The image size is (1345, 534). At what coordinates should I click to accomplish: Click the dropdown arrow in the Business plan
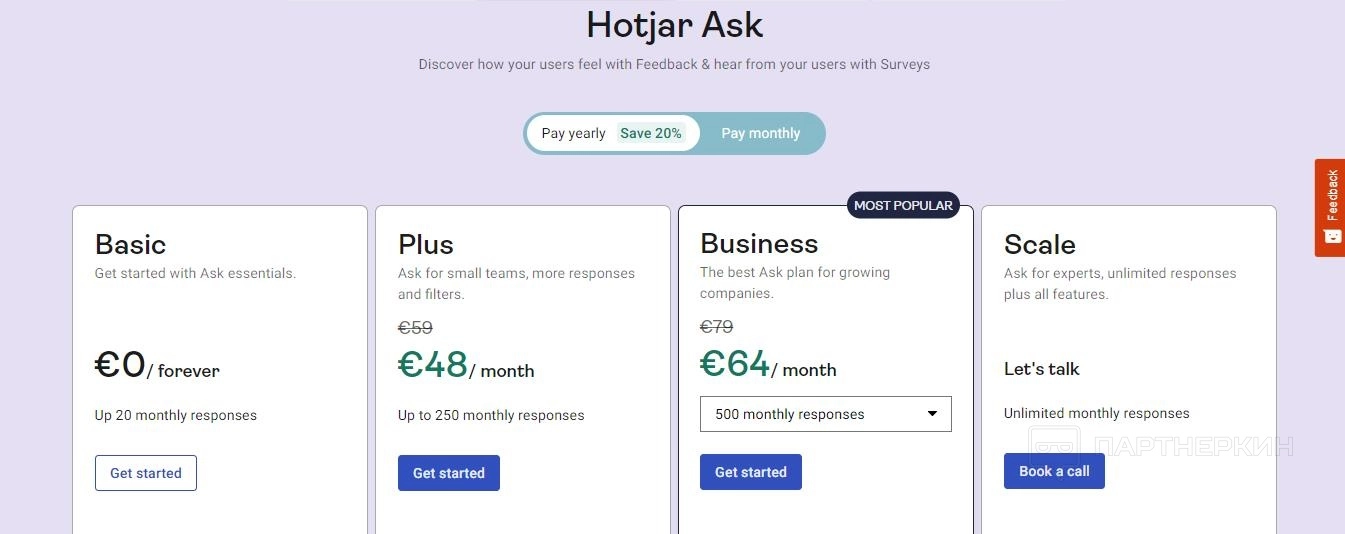[932, 414]
